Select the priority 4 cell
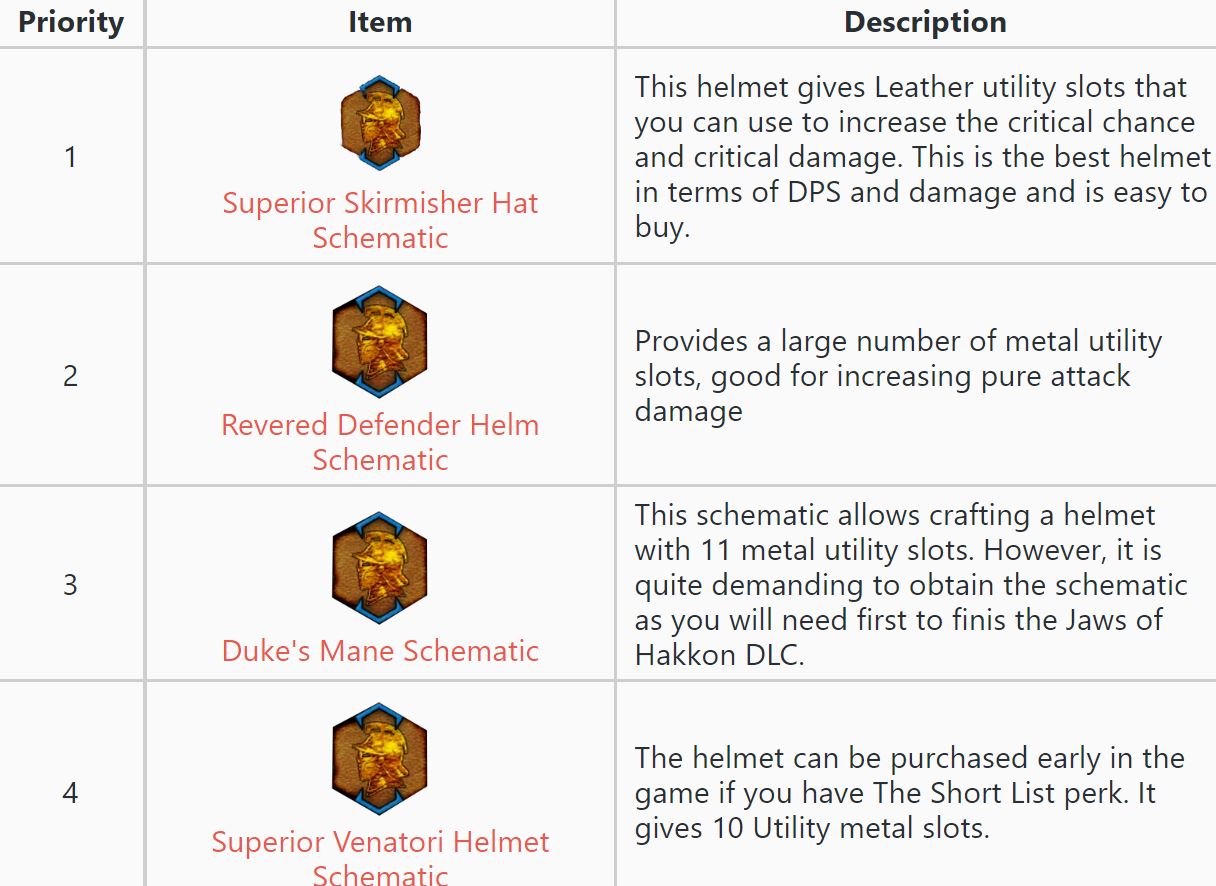1216x886 pixels. (x=71, y=794)
